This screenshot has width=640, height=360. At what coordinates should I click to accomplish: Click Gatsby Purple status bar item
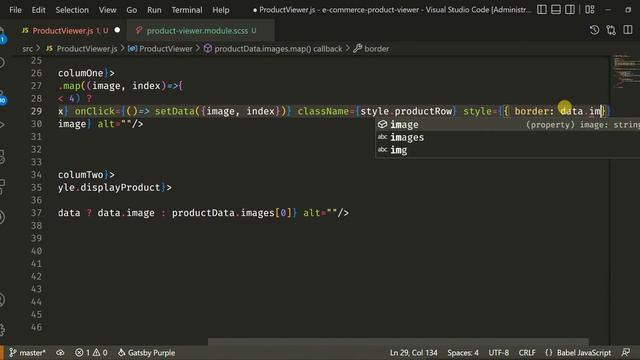pos(147,353)
